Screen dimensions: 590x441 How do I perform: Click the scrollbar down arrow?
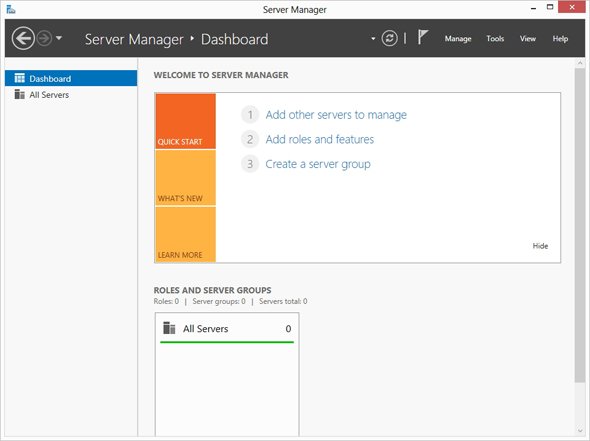click(580, 431)
